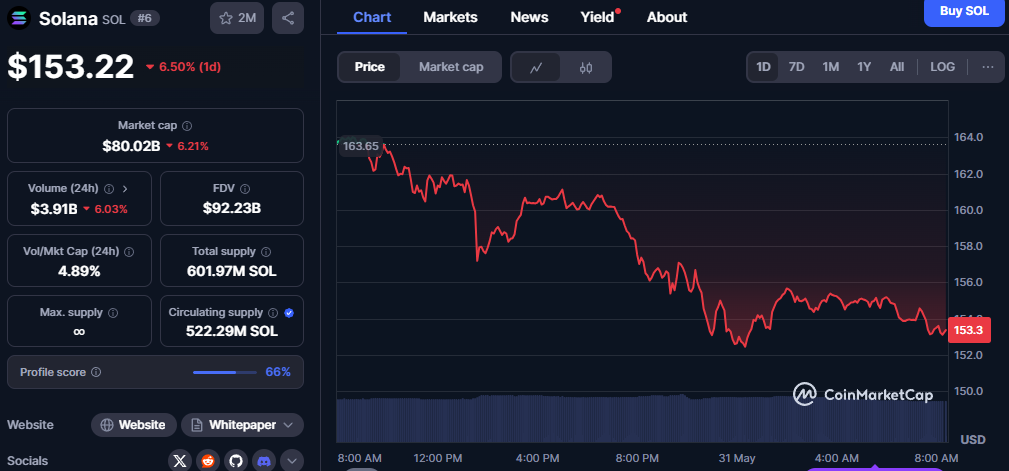Click the 522.29M SOL circulating supply value
This screenshot has height=471, width=1009.
pyautogui.click(x=232, y=331)
